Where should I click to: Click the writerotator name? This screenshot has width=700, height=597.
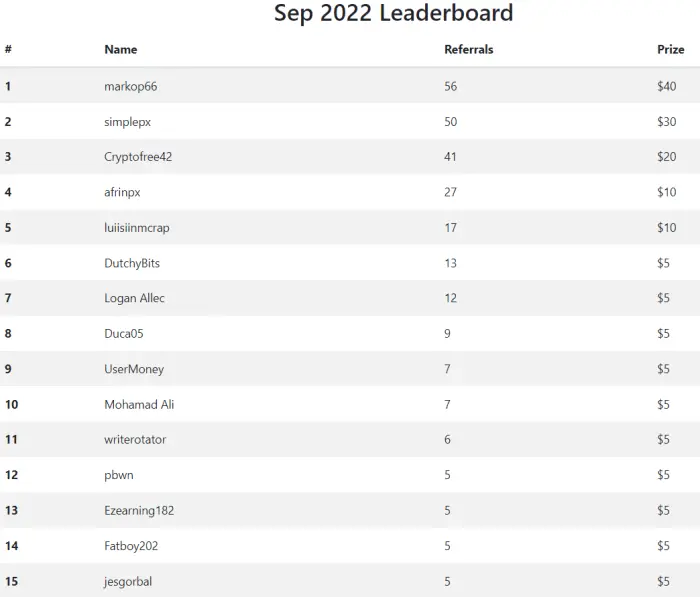click(135, 440)
